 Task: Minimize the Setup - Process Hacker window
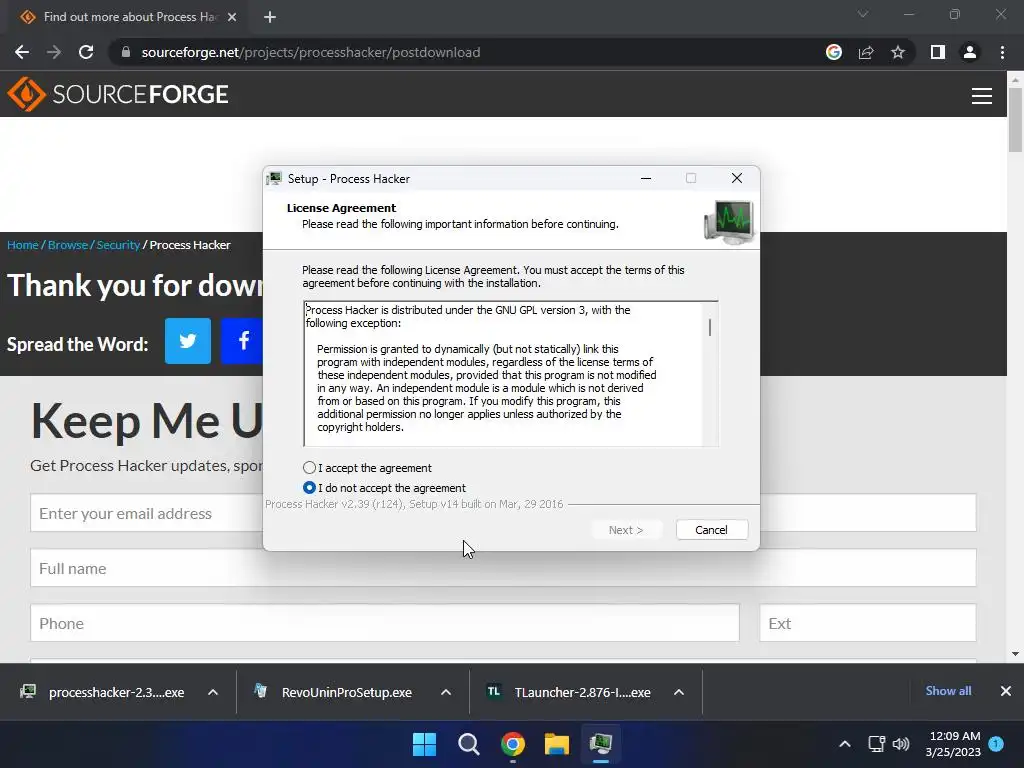tap(646, 178)
